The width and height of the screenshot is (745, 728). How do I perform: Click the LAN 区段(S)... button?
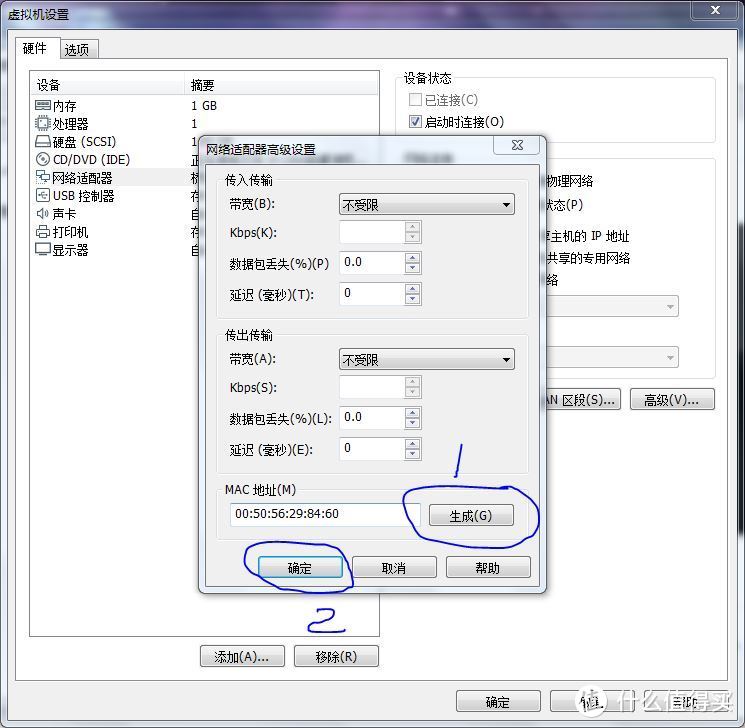point(583,400)
